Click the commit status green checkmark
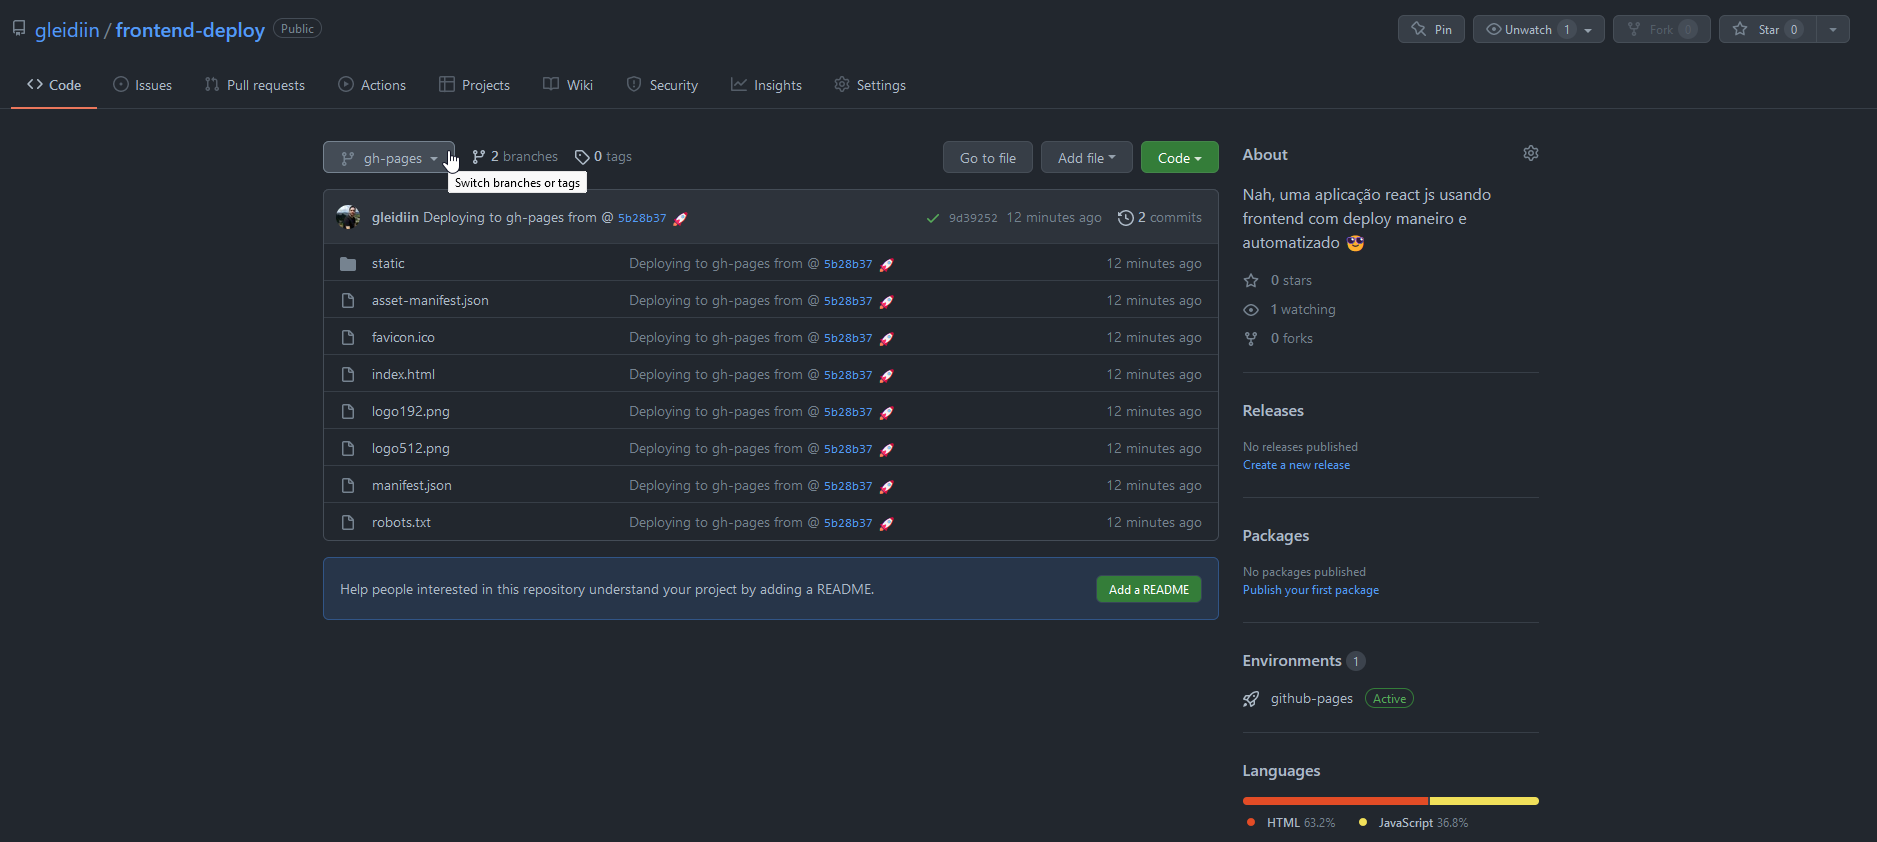This screenshot has height=842, width=1877. [x=932, y=218]
